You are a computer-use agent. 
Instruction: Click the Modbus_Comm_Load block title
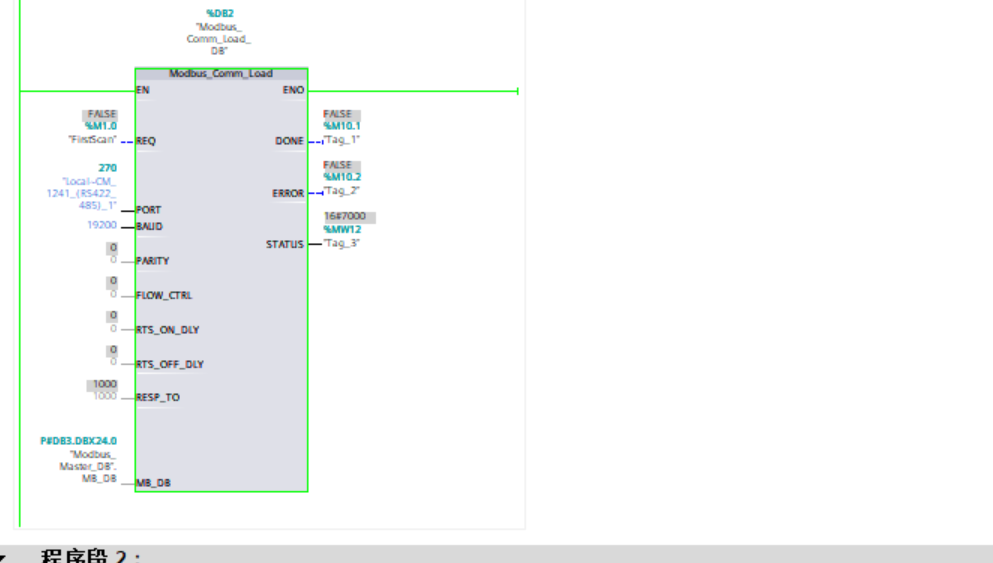(220, 74)
